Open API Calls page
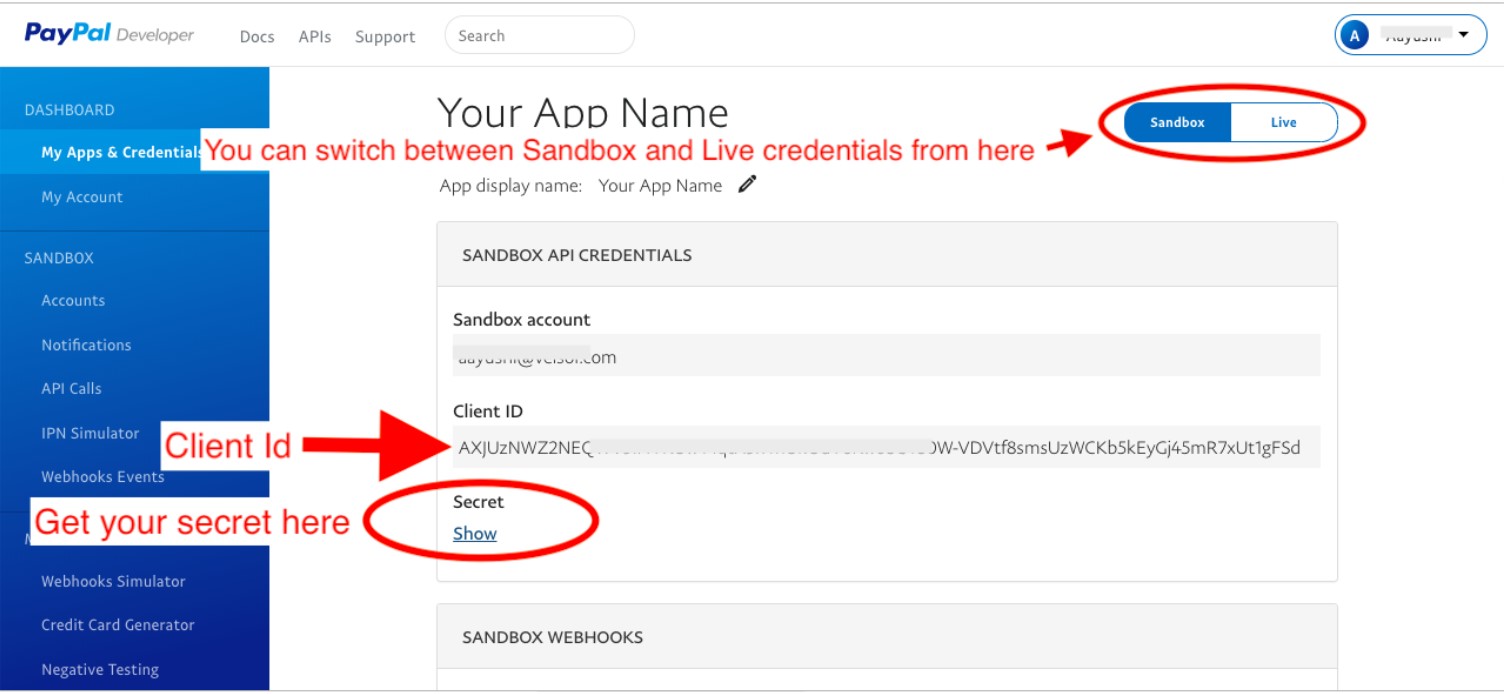 [x=71, y=389]
